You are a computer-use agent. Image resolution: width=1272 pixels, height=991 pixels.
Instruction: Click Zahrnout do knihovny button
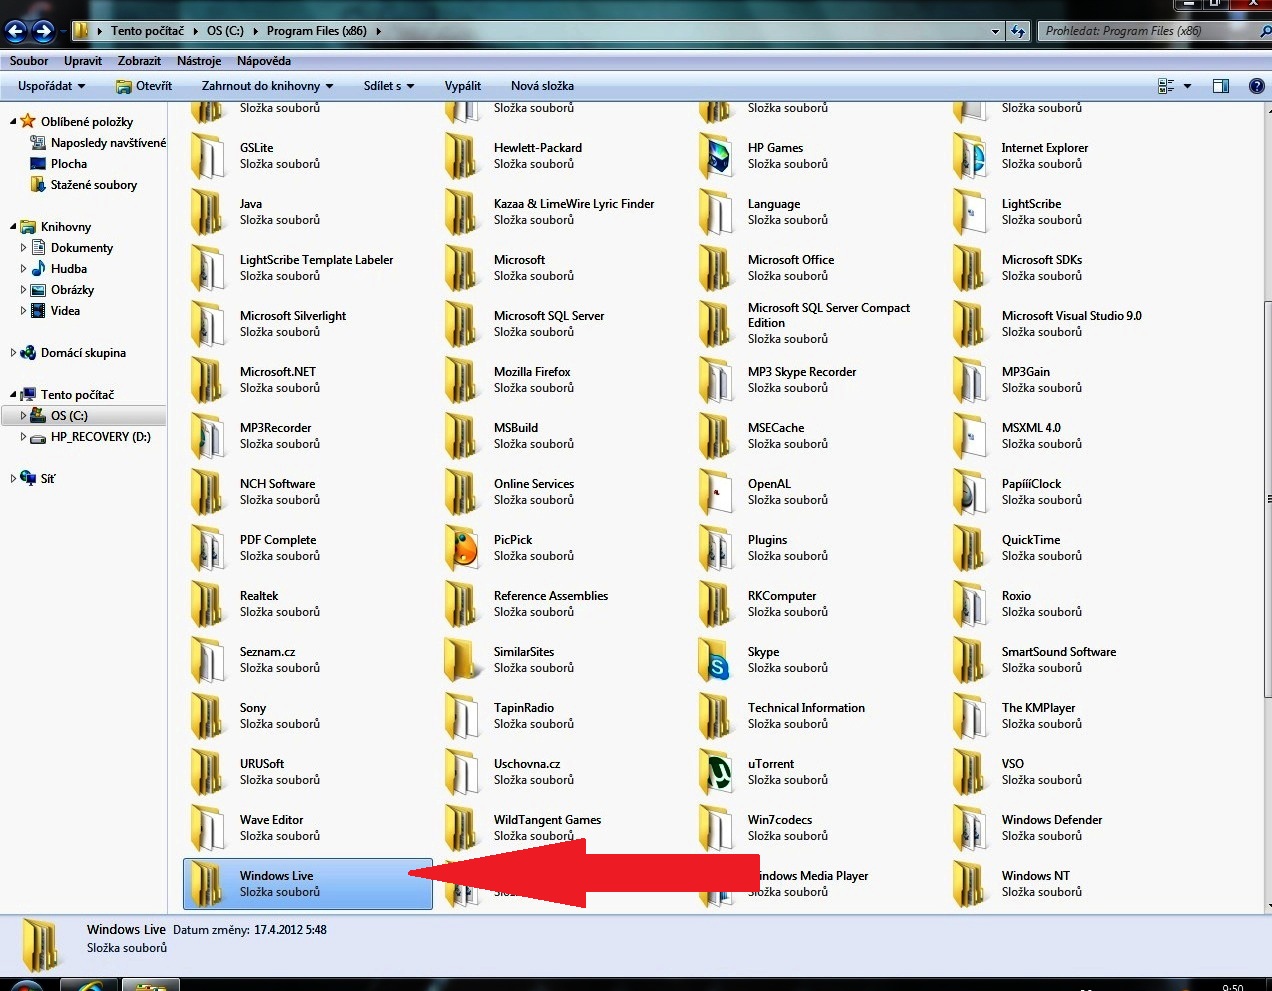click(267, 86)
